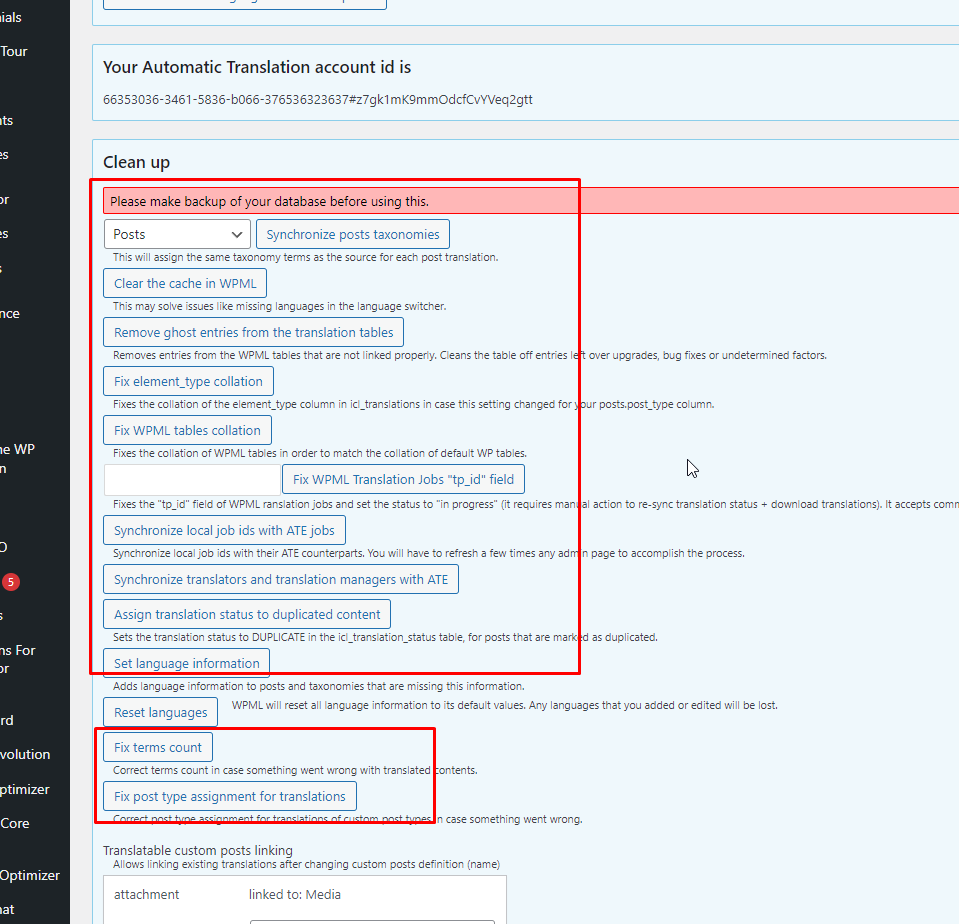Click the 'ptimizer' sidebar item above Core

pos(24,789)
